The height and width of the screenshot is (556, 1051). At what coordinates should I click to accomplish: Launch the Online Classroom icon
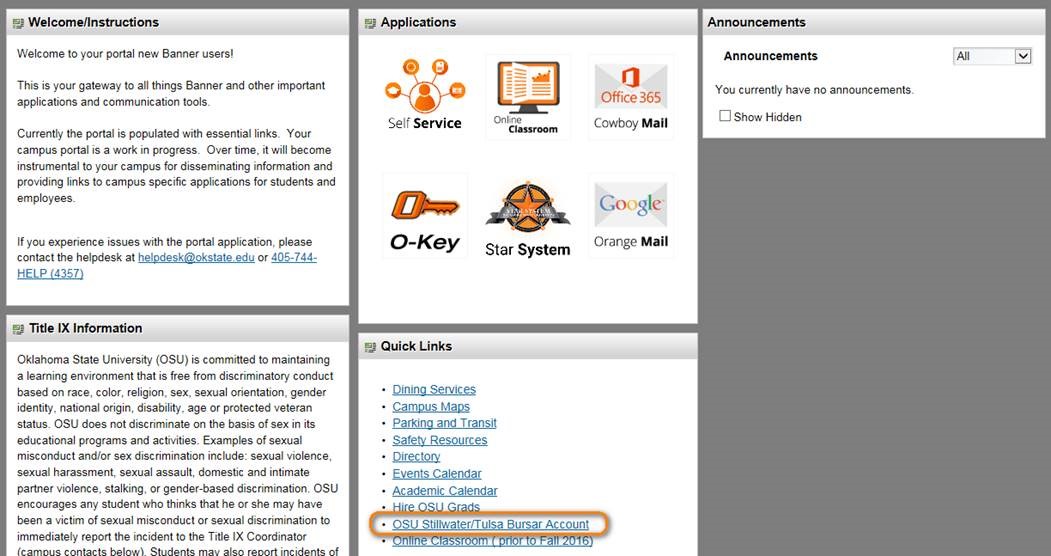pos(528,97)
